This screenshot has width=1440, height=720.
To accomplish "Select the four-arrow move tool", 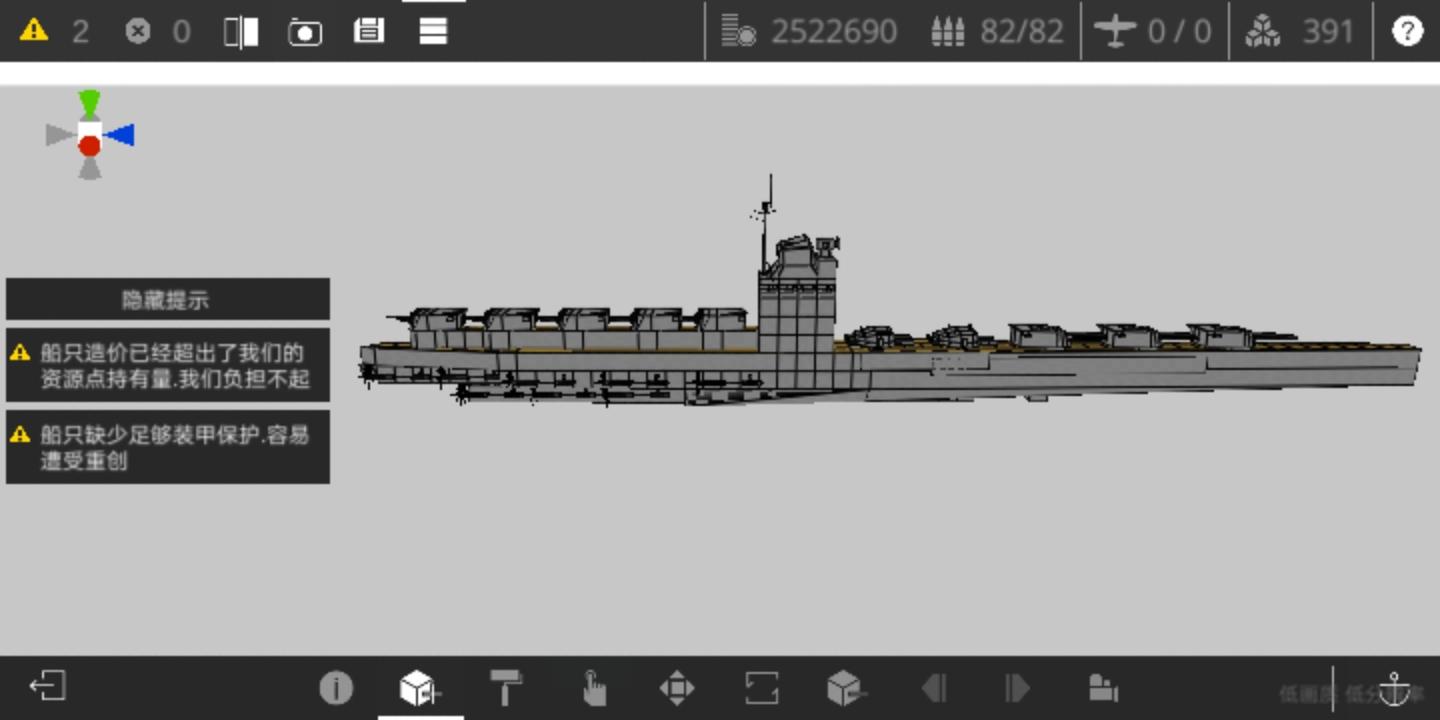I will pos(677,688).
